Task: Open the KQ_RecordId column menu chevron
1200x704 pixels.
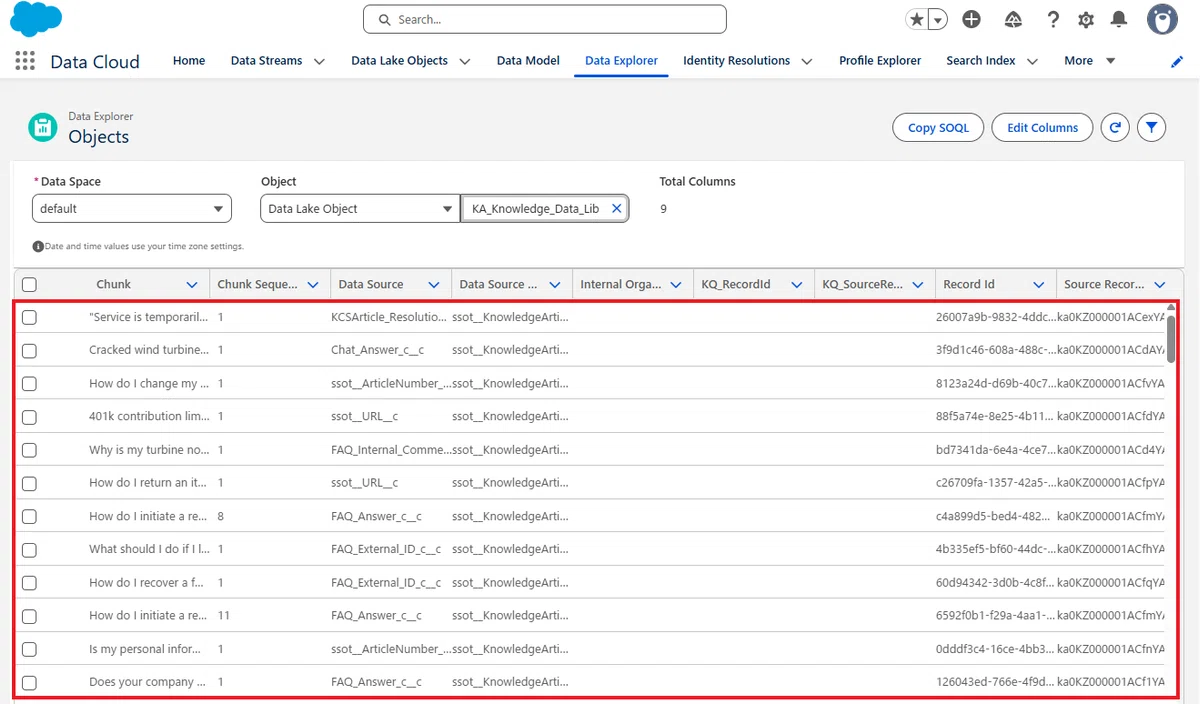Action: (x=797, y=285)
